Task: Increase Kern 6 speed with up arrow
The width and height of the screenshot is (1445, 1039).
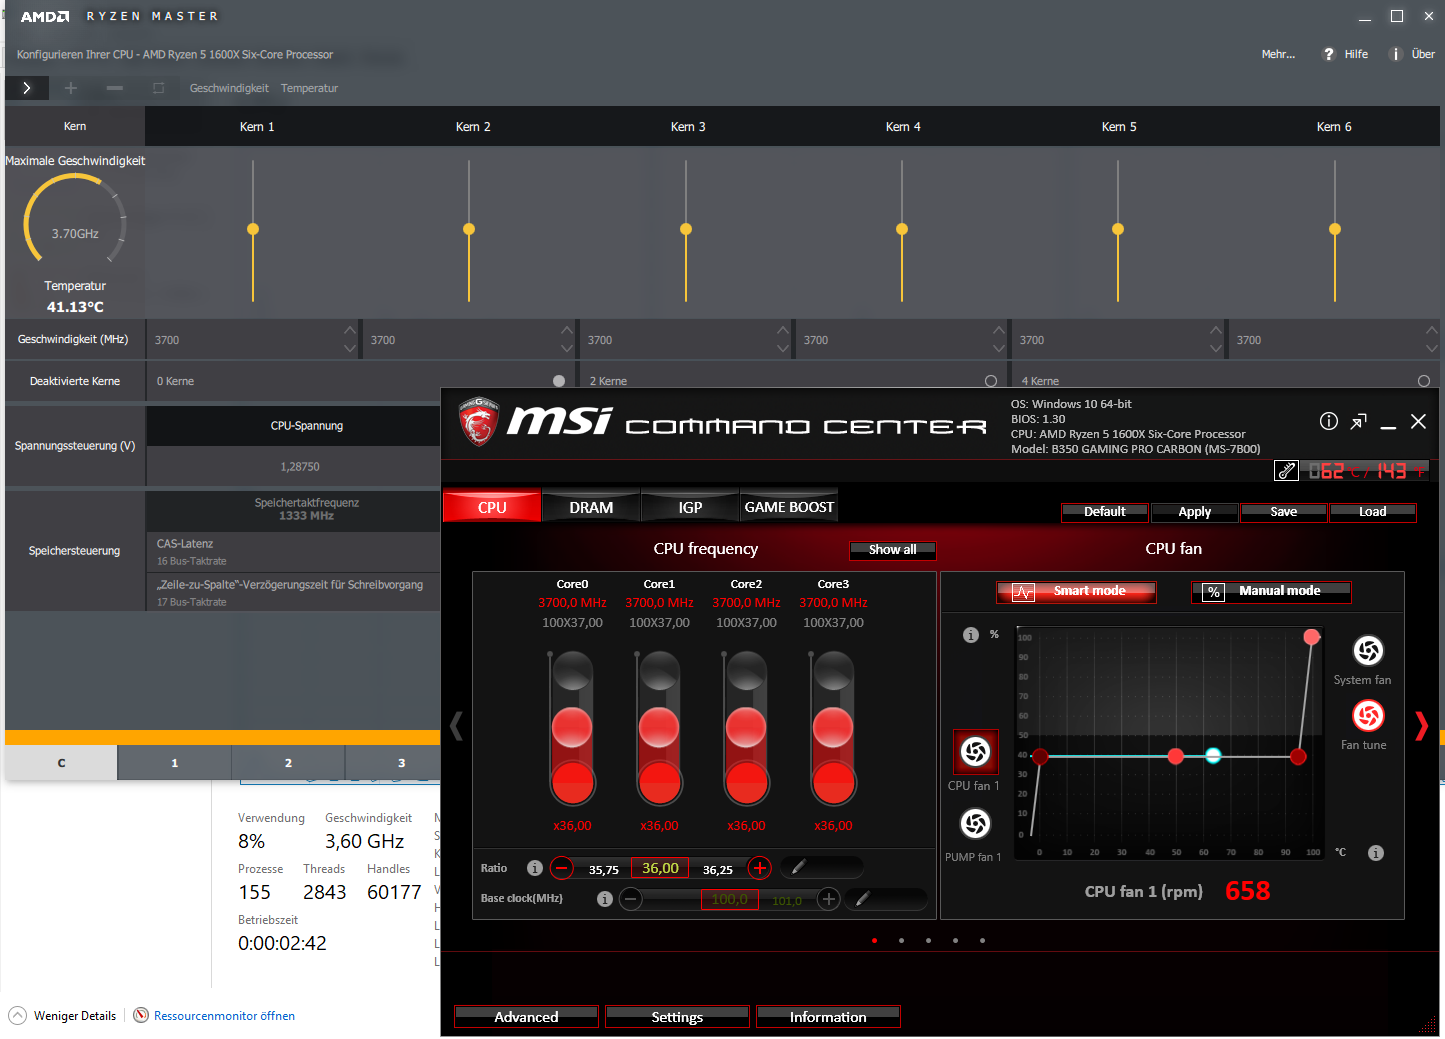Action: 1432,330
